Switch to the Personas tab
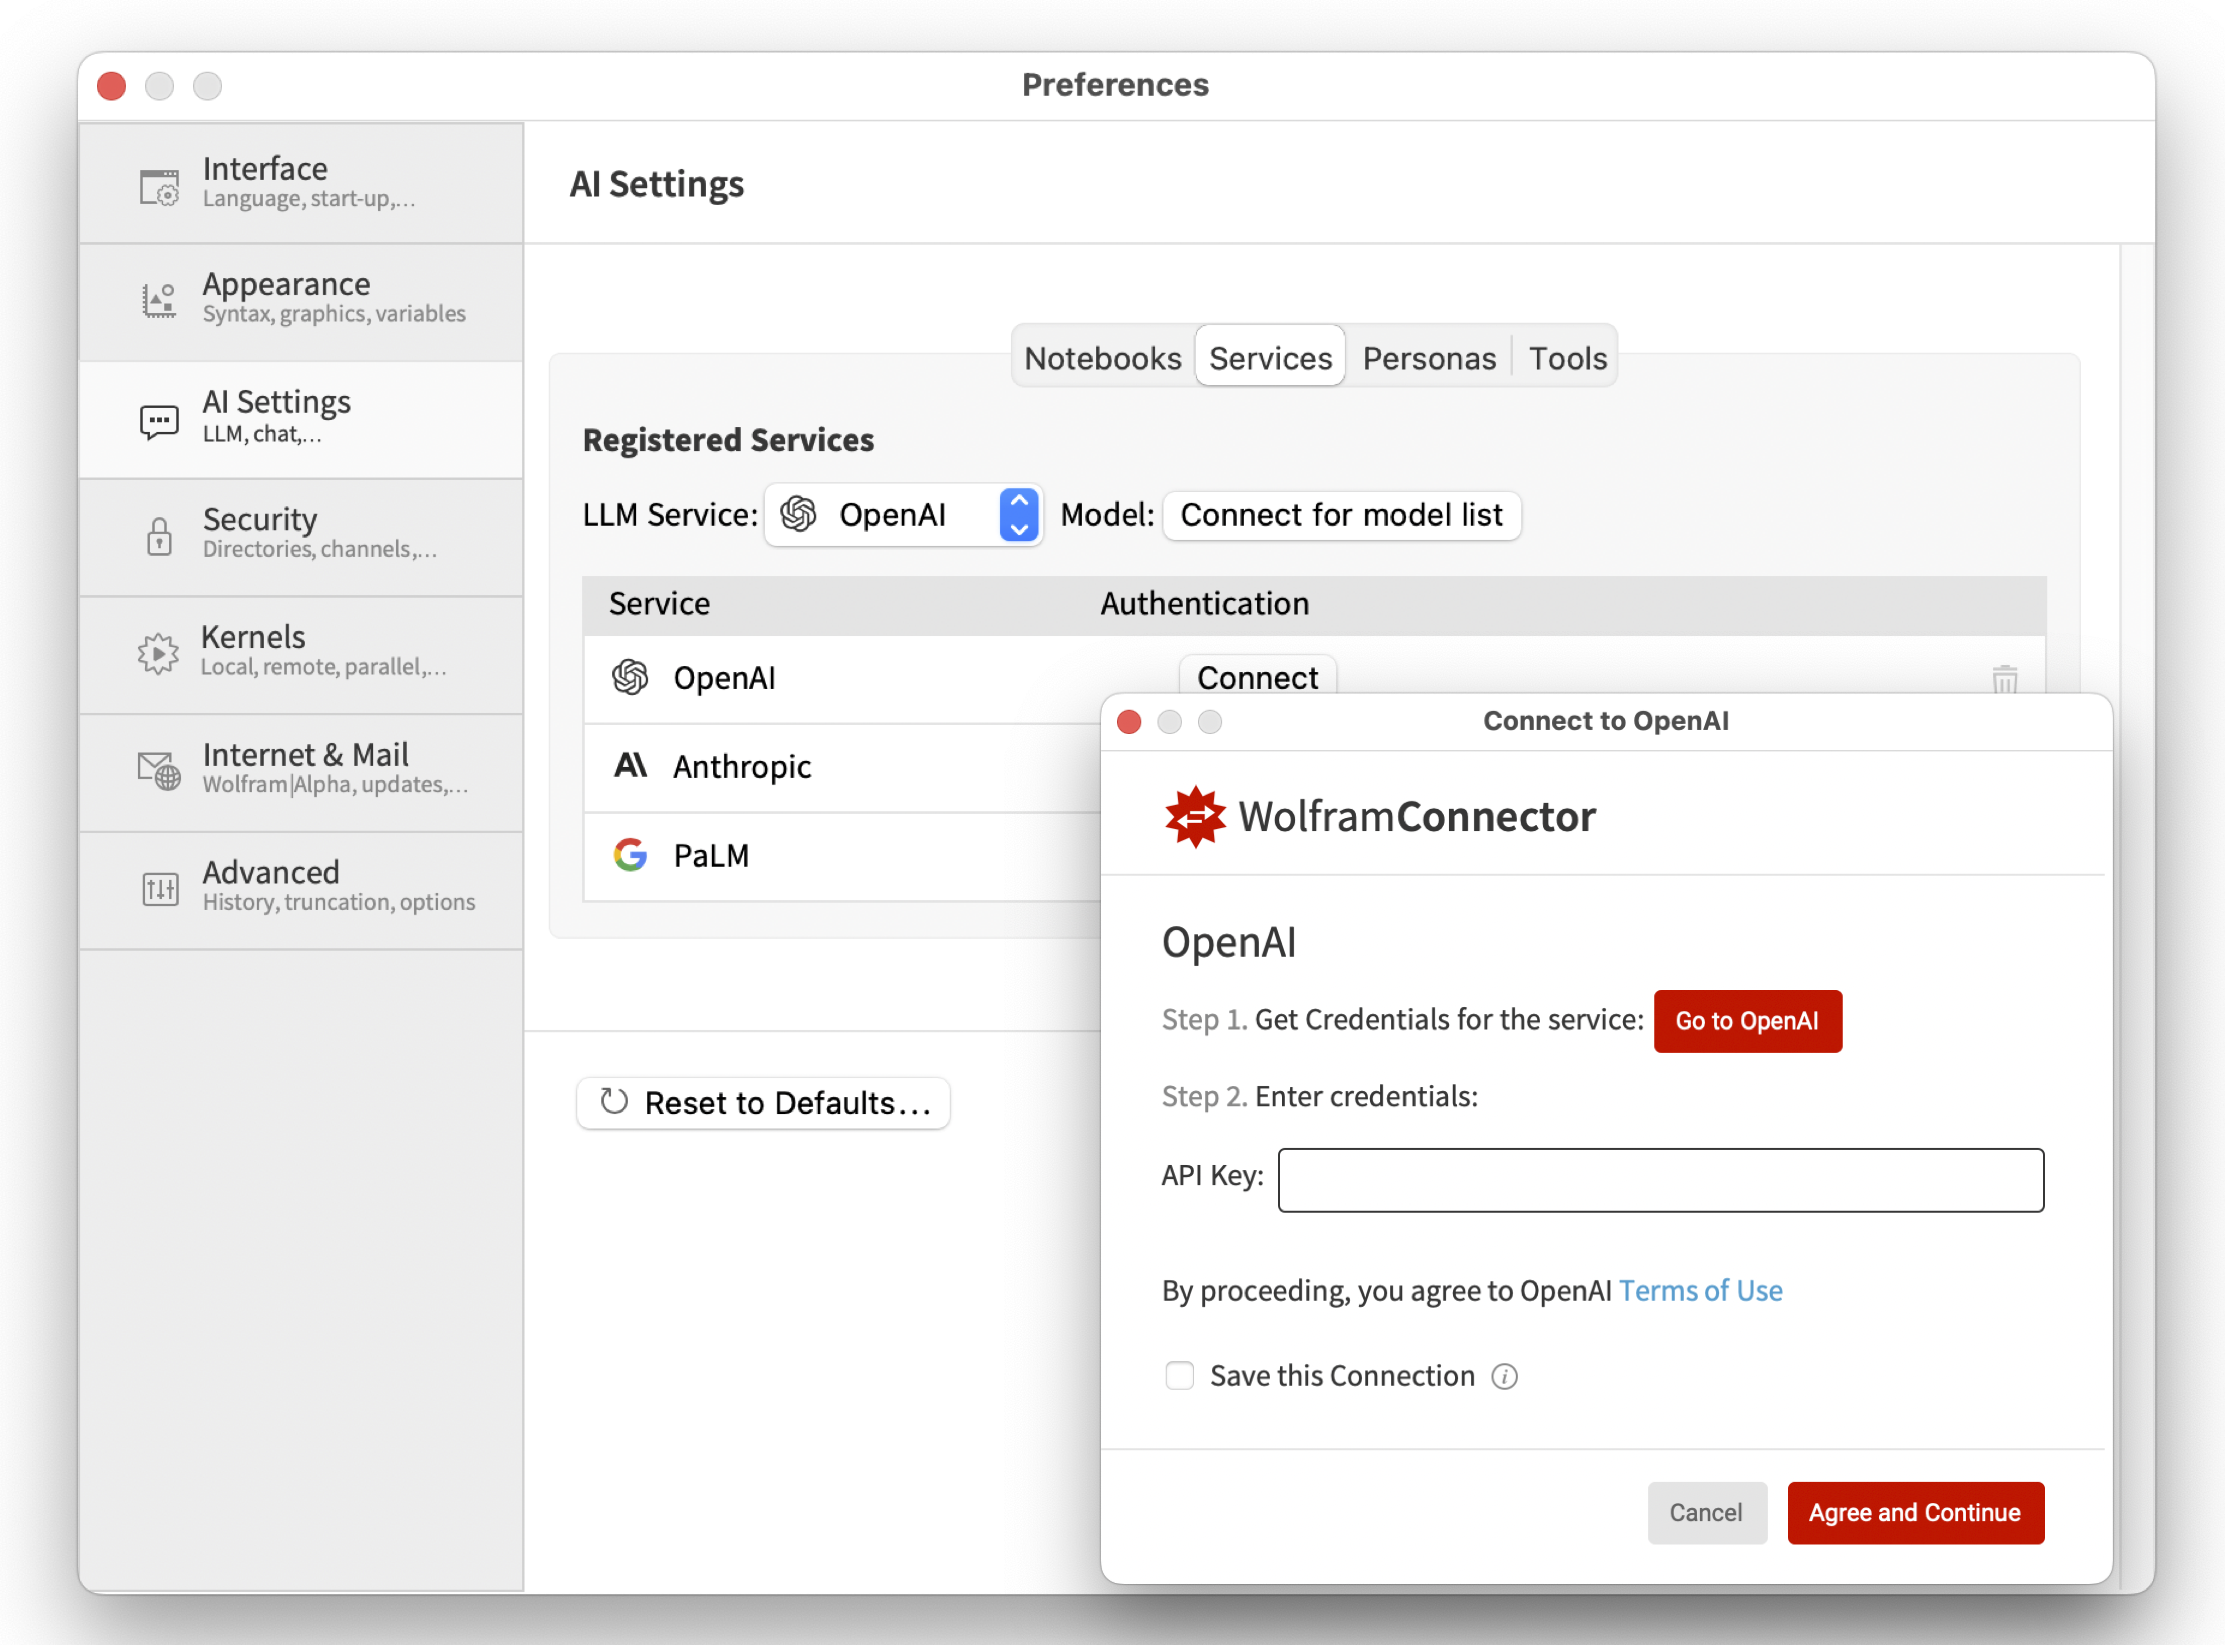The height and width of the screenshot is (1645, 2225). click(x=1429, y=358)
